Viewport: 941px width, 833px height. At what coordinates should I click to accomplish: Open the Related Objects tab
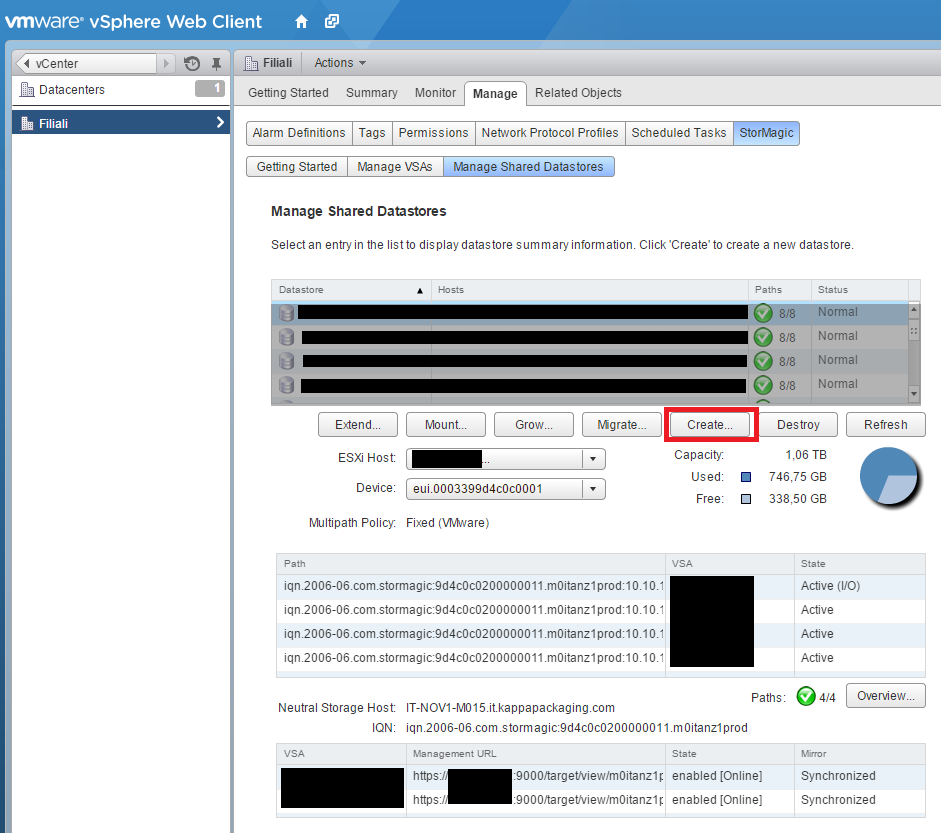click(578, 93)
